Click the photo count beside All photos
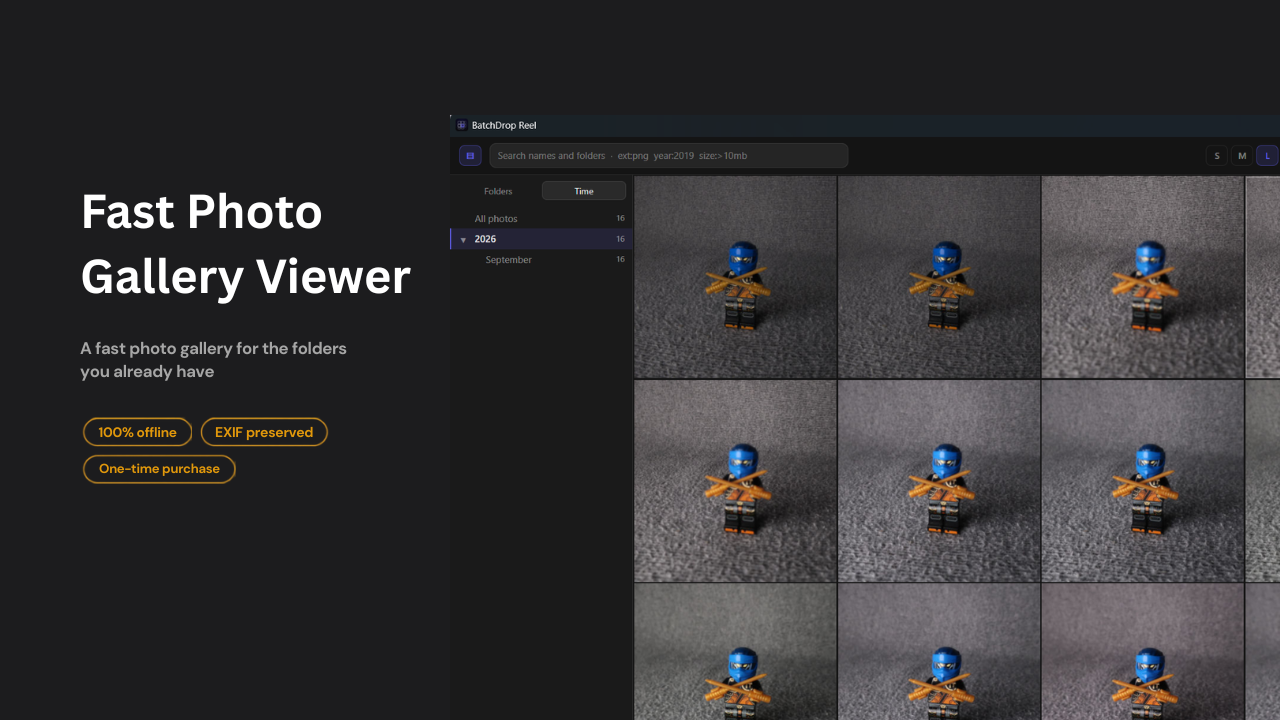 tap(620, 218)
